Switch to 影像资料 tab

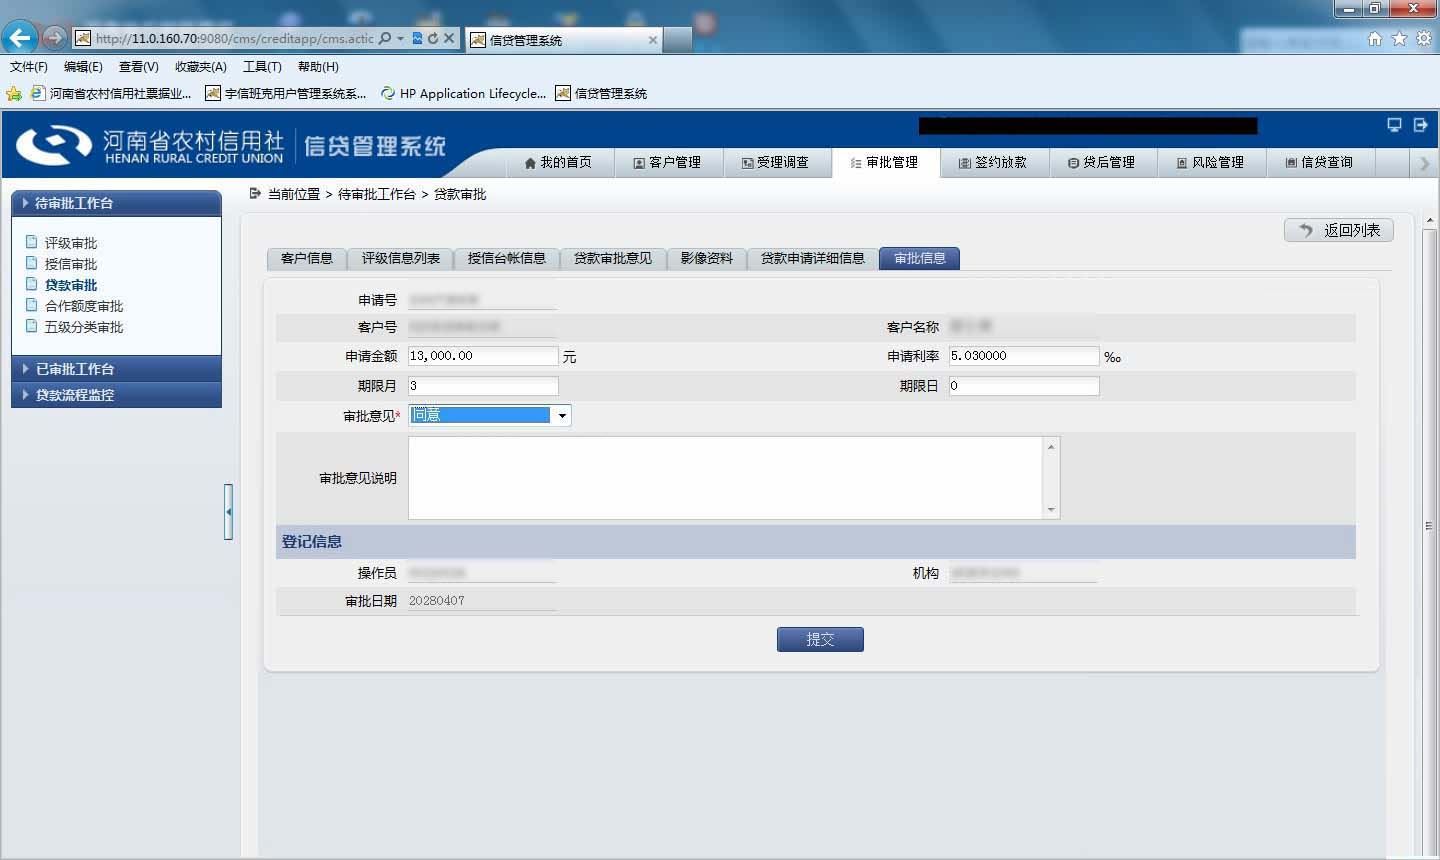click(x=707, y=259)
